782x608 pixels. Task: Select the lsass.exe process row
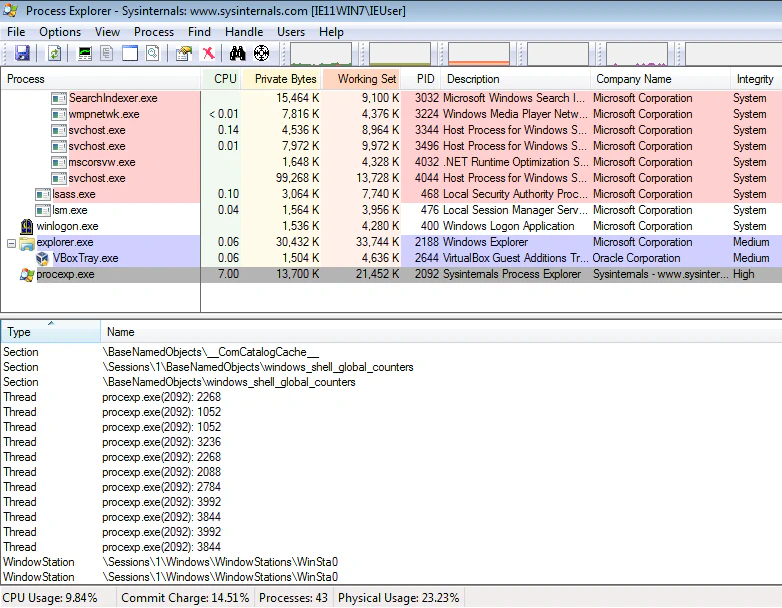tap(391, 194)
